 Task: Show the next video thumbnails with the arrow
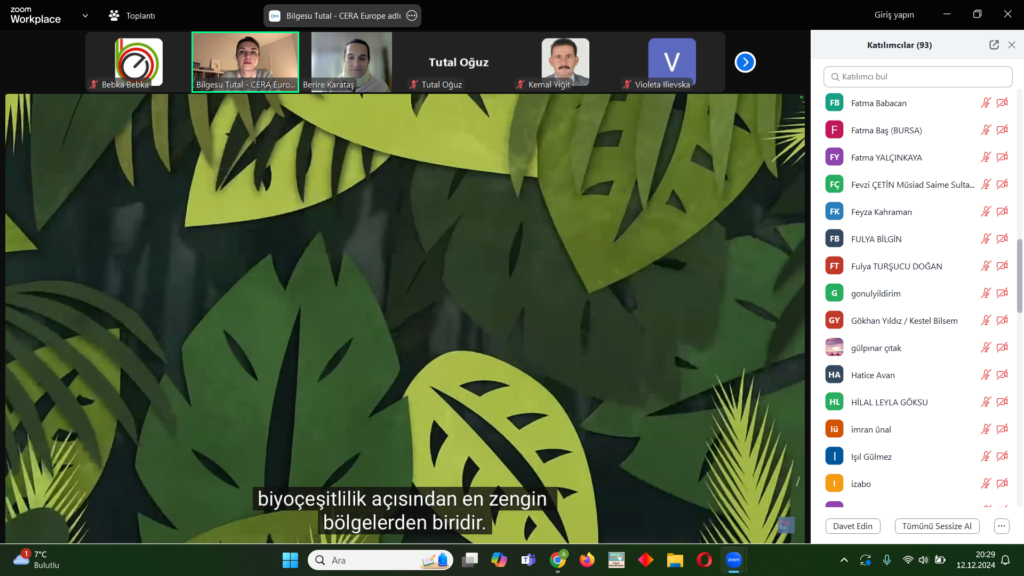[745, 62]
